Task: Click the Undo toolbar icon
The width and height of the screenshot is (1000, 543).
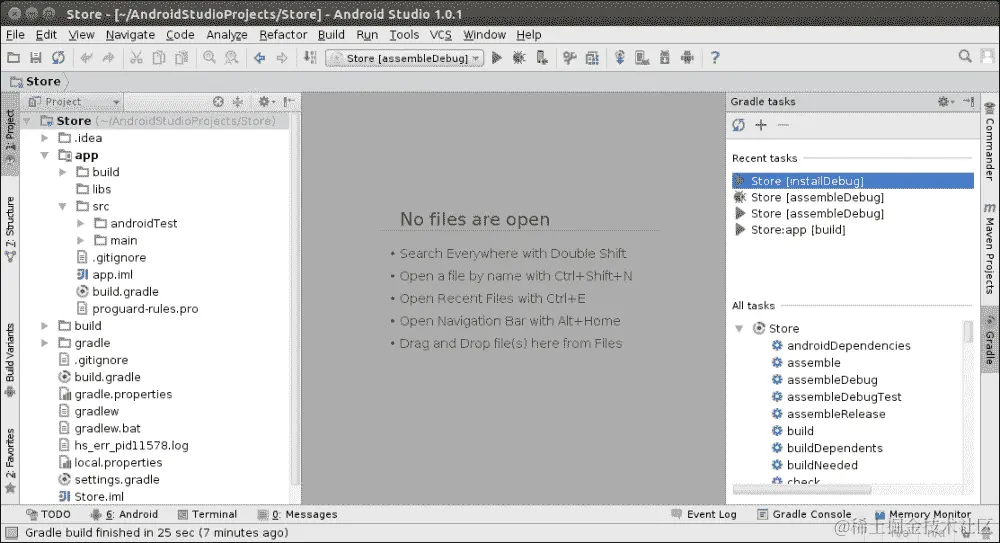Action: (86, 58)
